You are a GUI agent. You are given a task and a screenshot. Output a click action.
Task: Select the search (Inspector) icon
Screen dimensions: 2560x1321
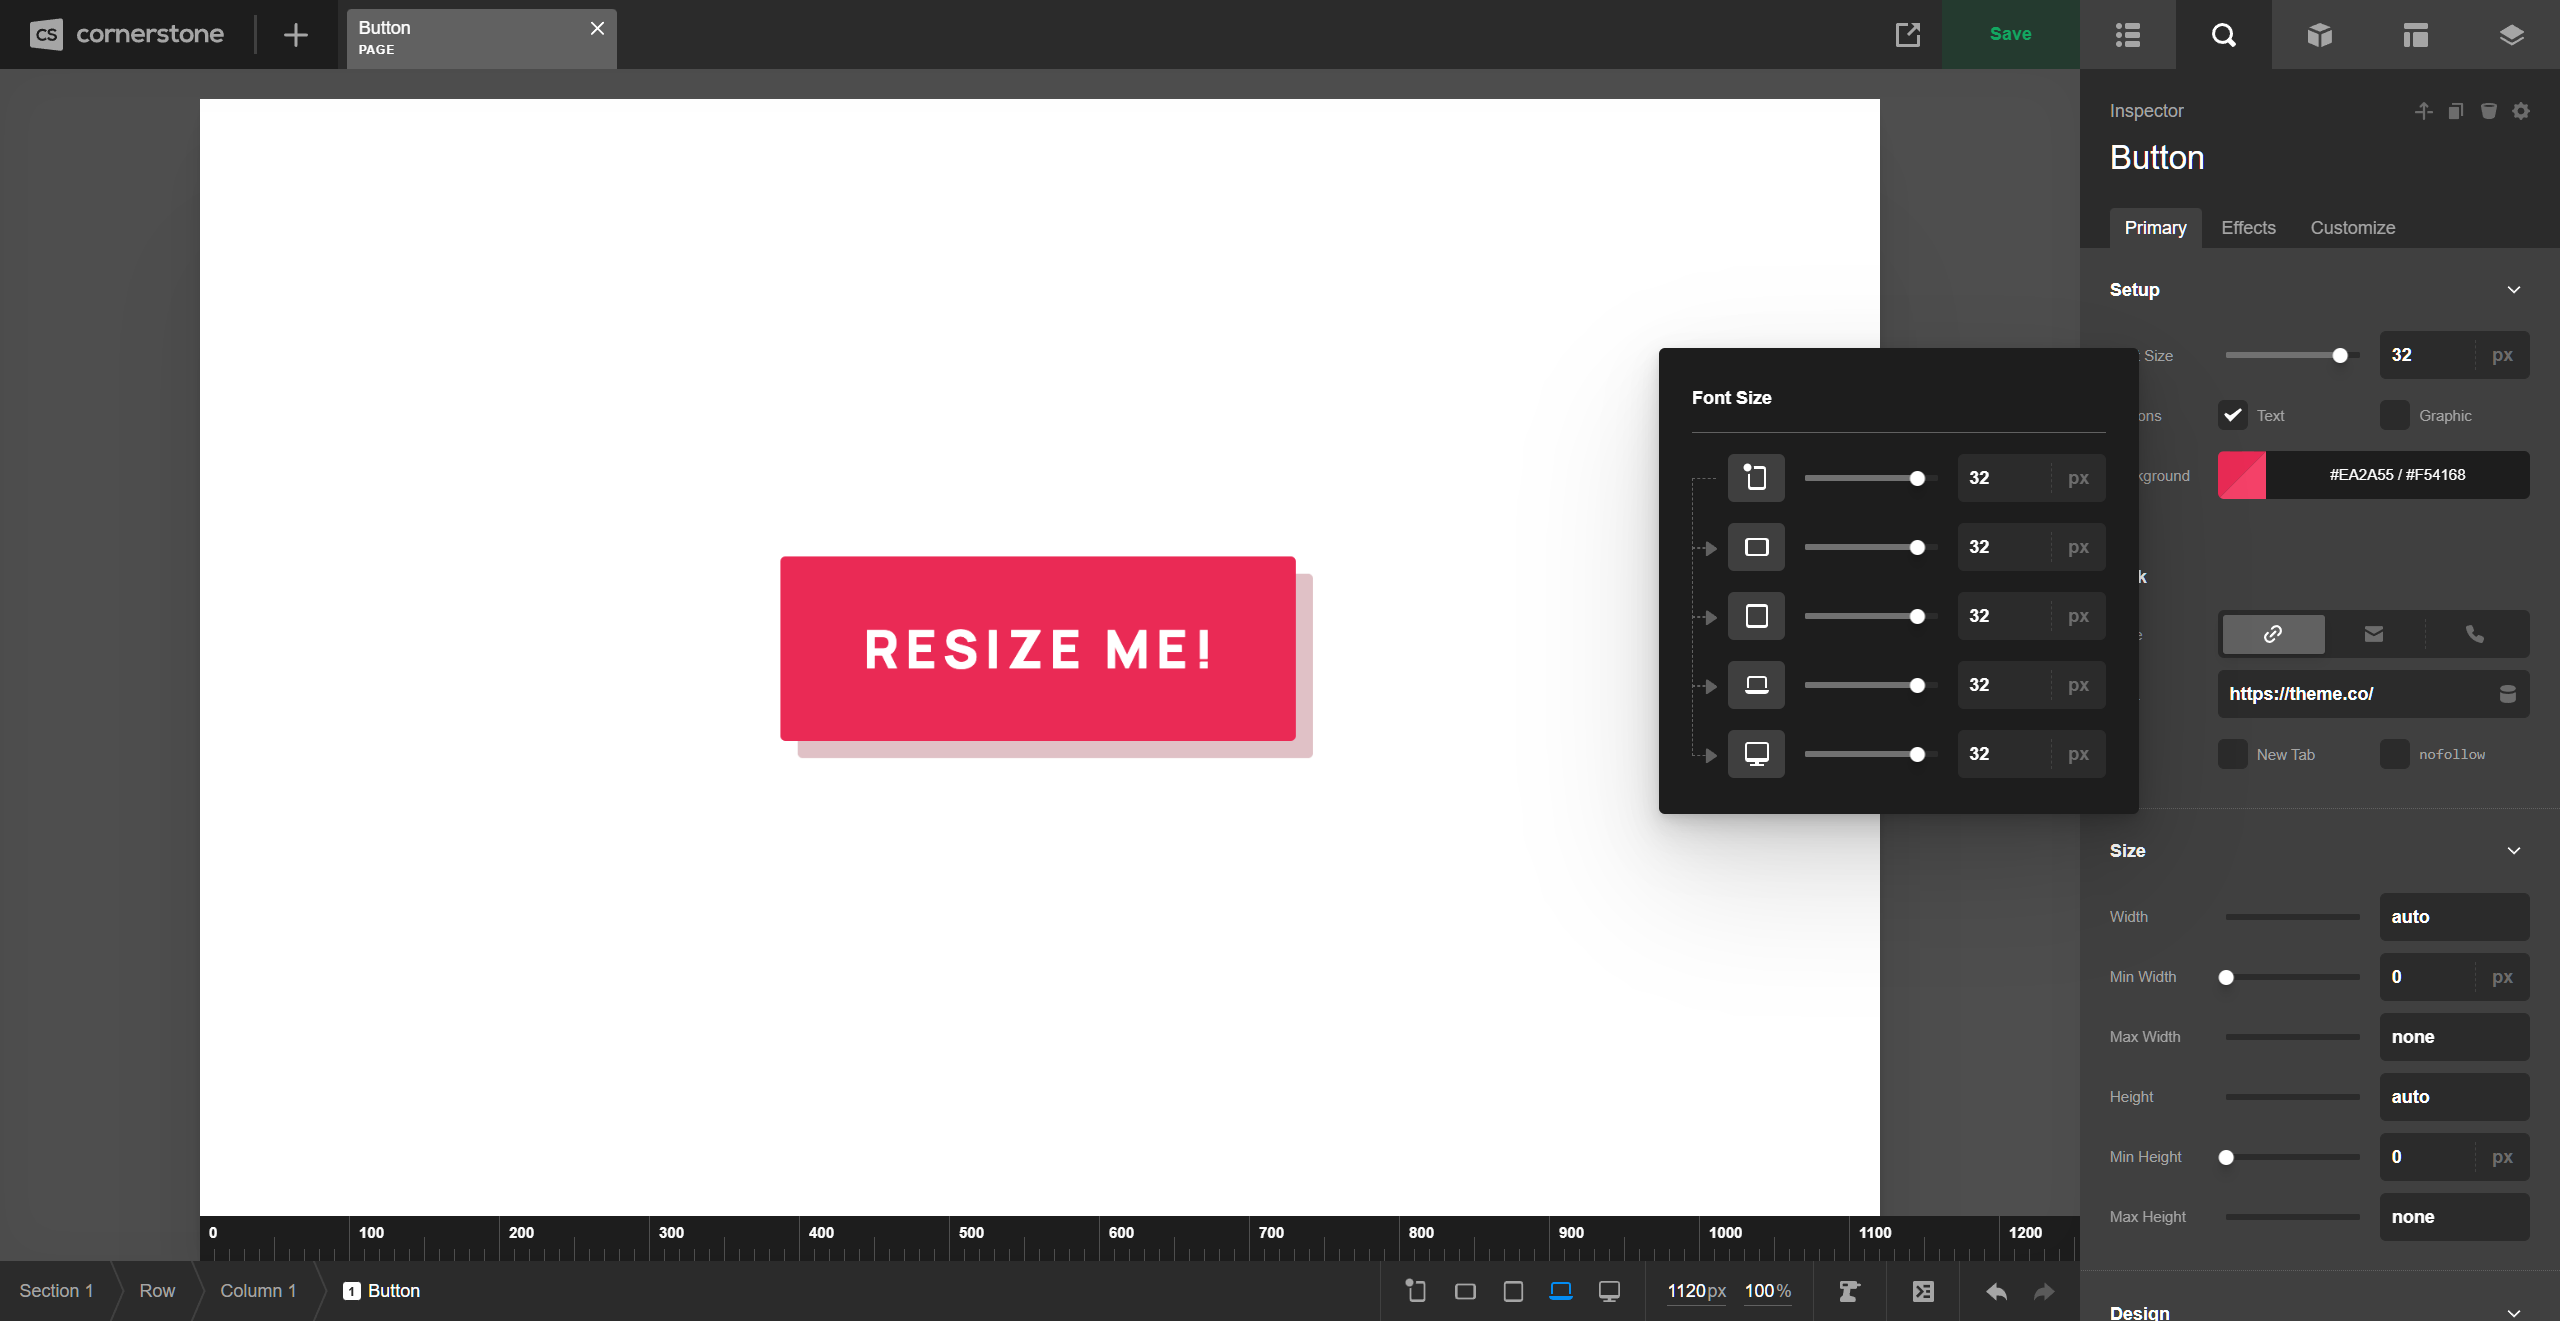(x=2224, y=35)
